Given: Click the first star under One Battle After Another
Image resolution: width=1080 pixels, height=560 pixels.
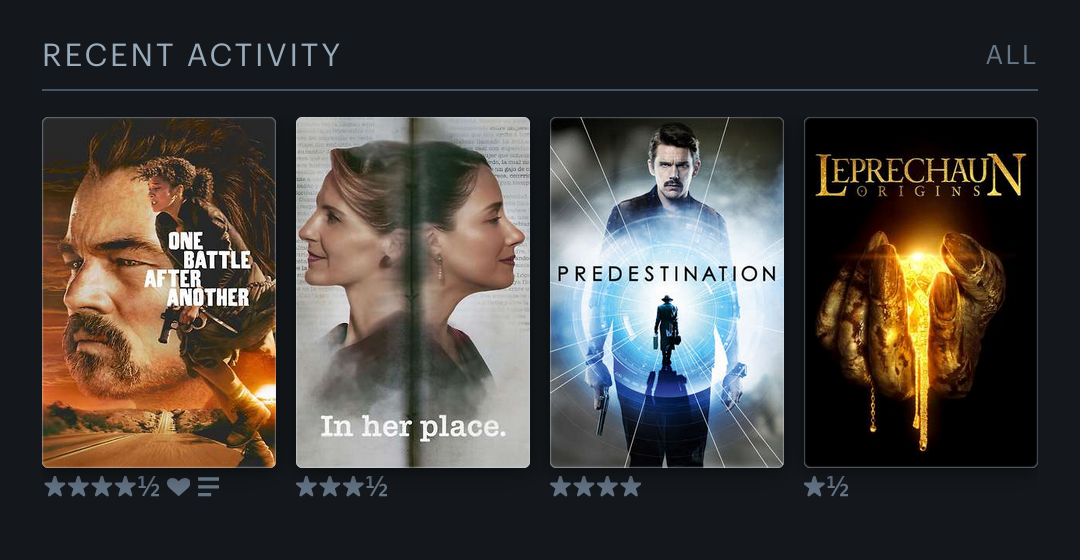Looking at the screenshot, I should pyautogui.click(x=55, y=487).
